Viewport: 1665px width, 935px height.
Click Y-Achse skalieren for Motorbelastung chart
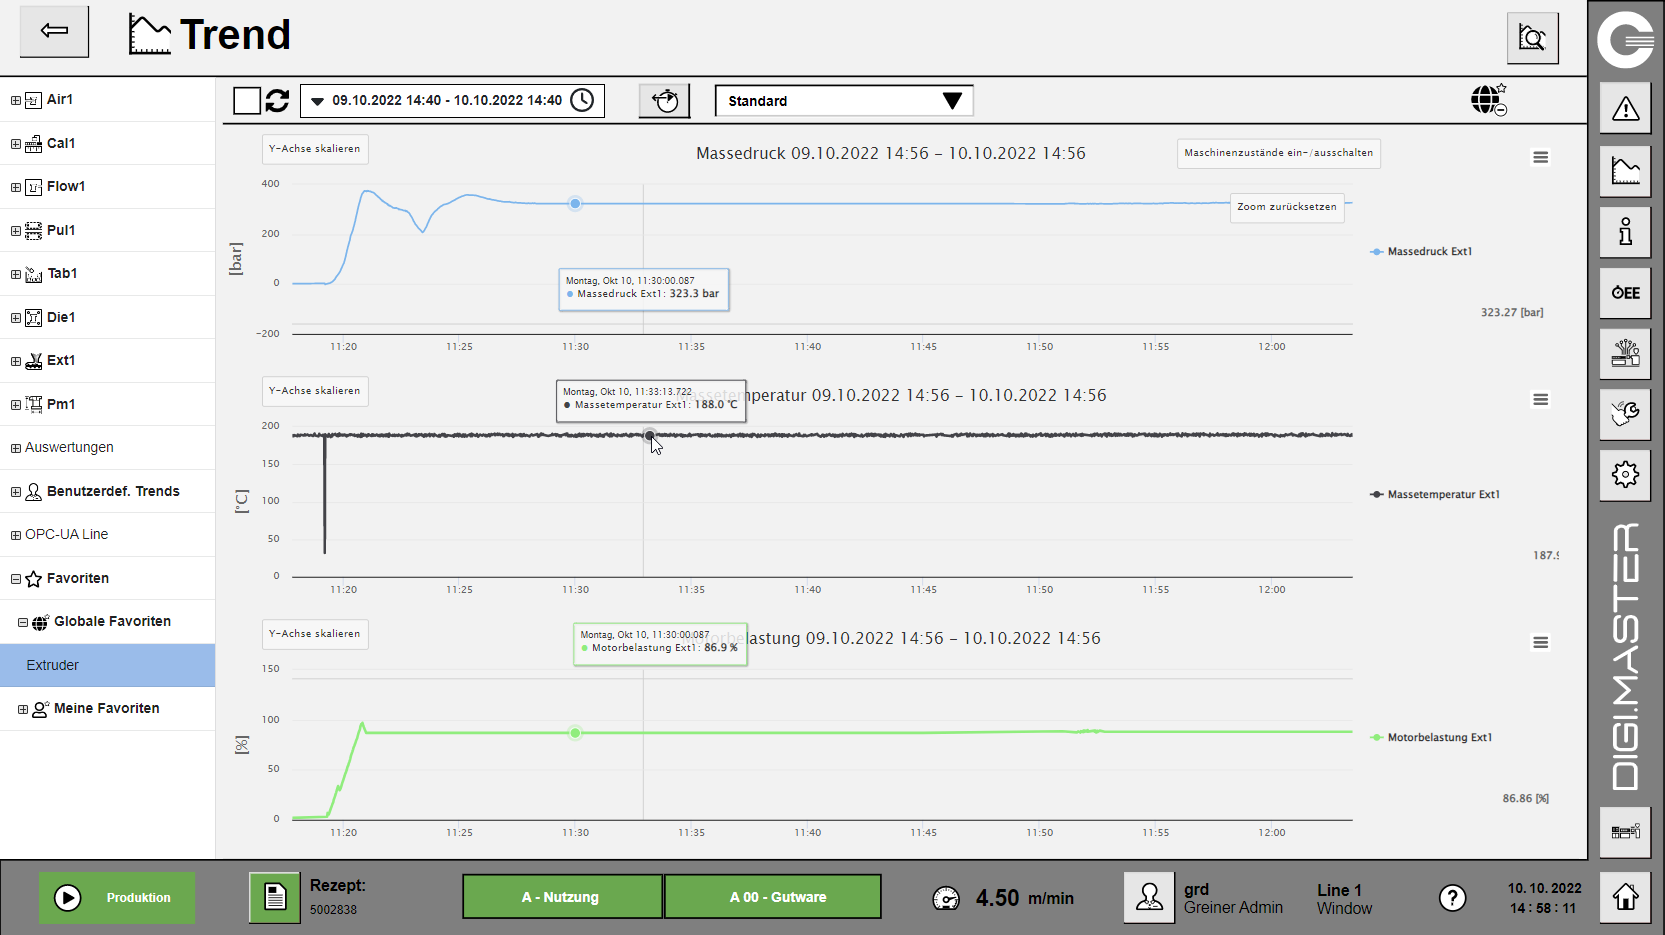pyautogui.click(x=315, y=634)
